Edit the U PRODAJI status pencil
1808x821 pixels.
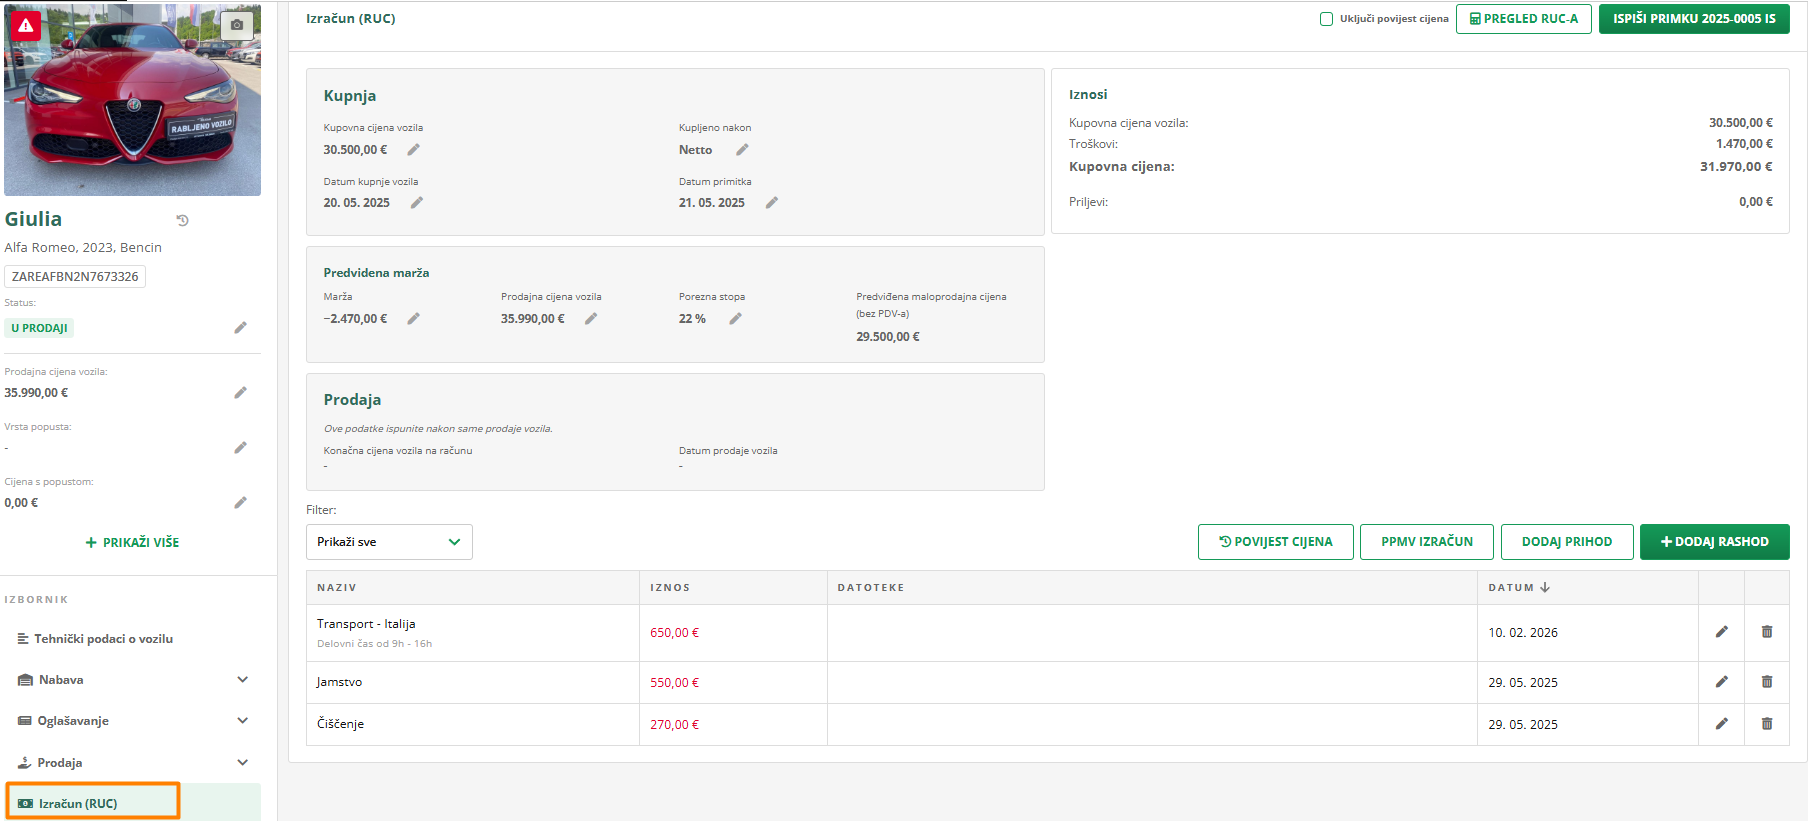240,328
